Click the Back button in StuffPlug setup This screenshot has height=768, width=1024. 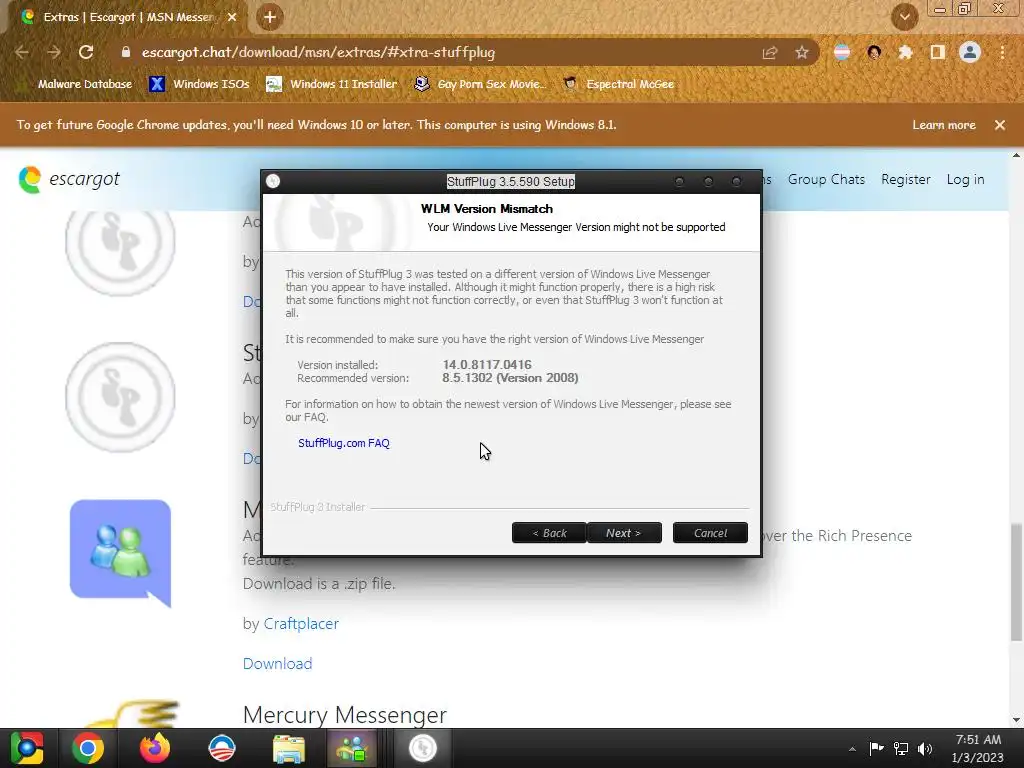tap(549, 533)
